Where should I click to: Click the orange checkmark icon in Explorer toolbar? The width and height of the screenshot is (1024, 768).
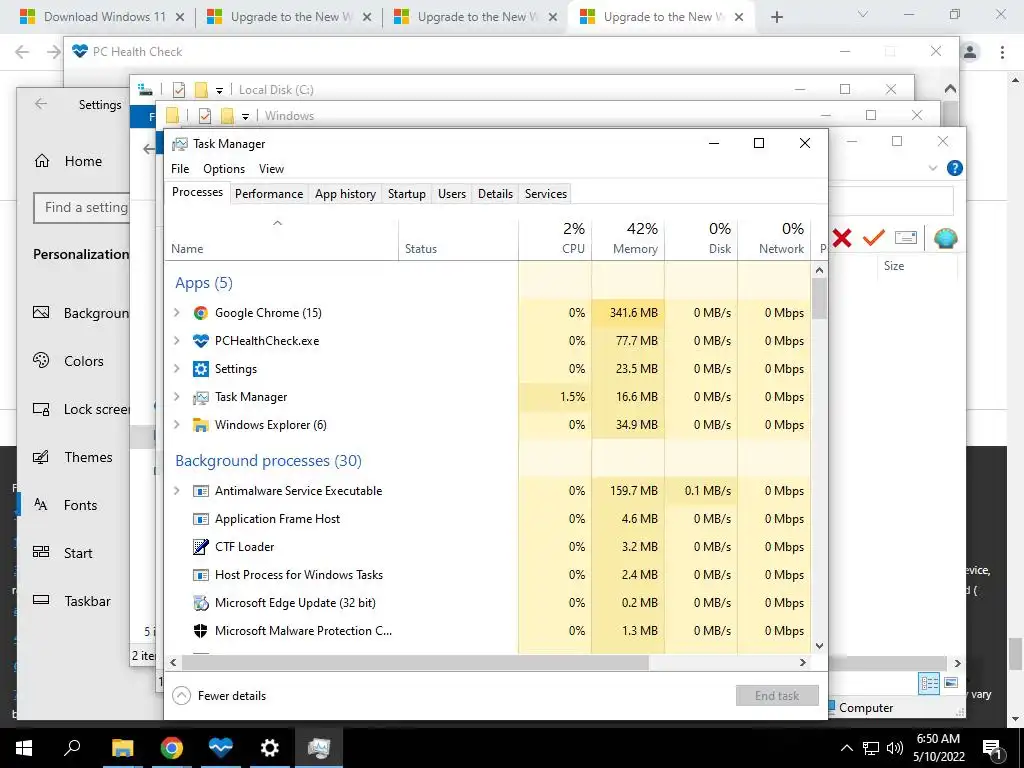coord(873,238)
